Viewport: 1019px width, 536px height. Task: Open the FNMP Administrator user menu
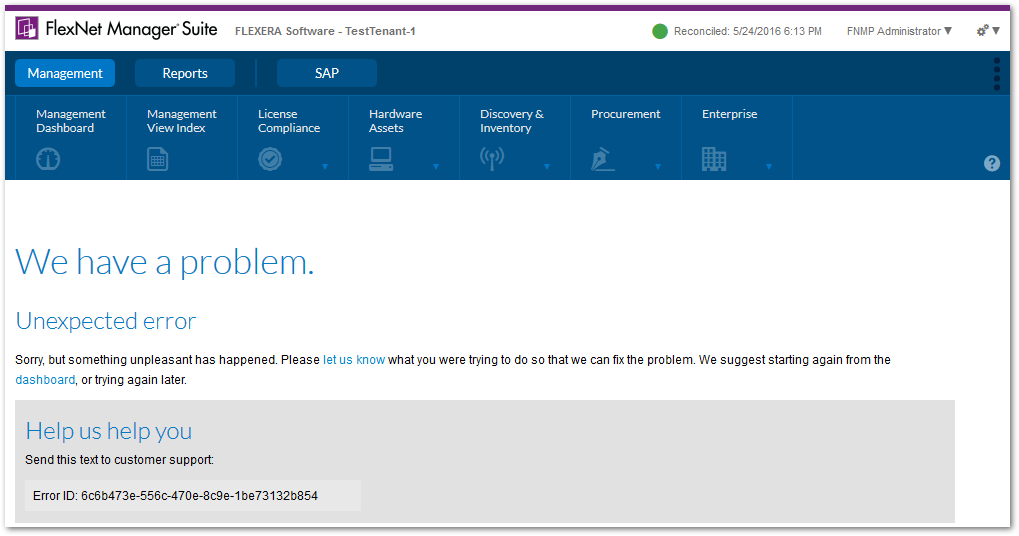(x=899, y=31)
